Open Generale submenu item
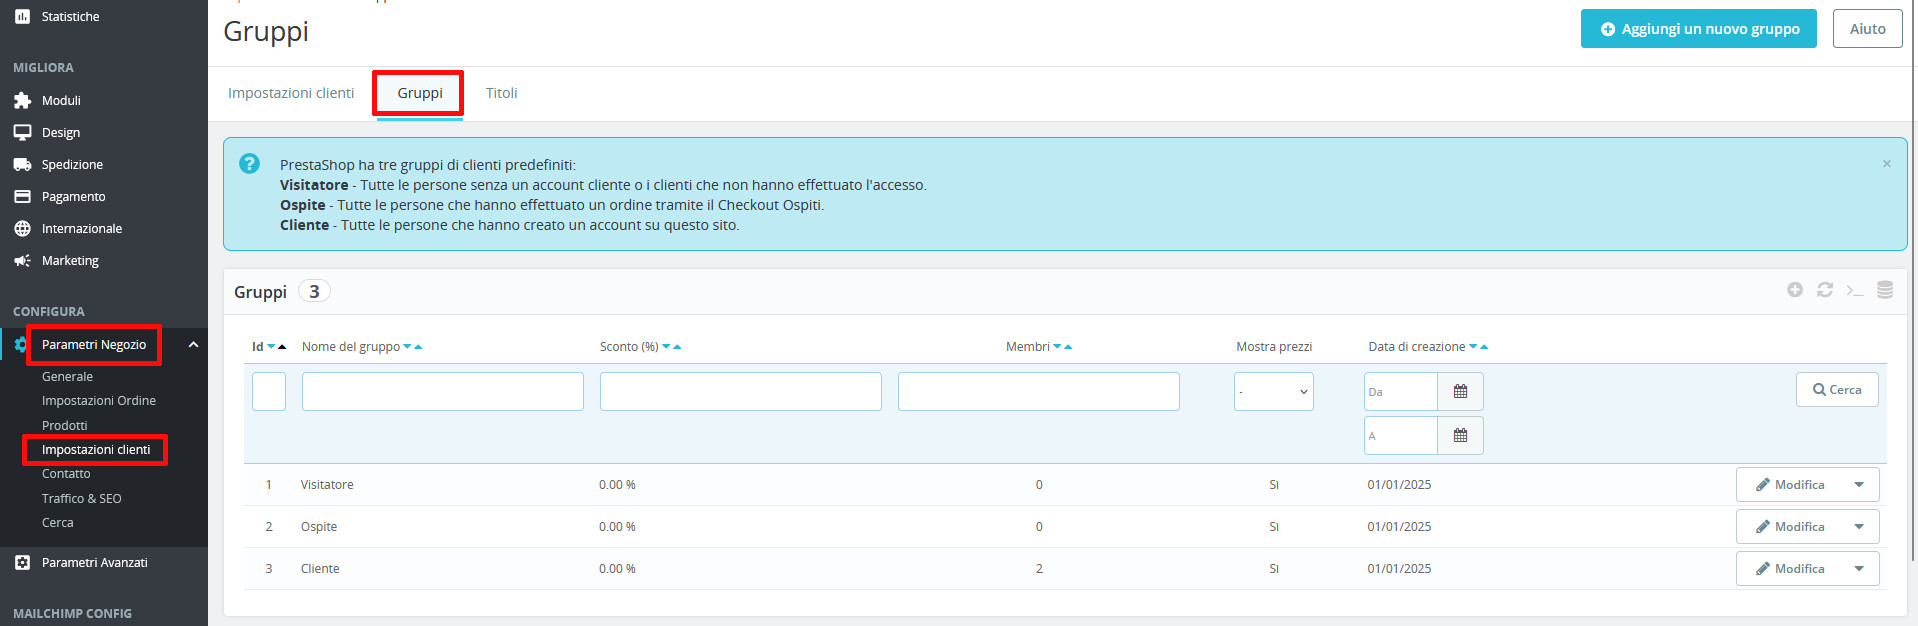Image resolution: width=1918 pixels, height=626 pixels. click(x=67, y=377)
